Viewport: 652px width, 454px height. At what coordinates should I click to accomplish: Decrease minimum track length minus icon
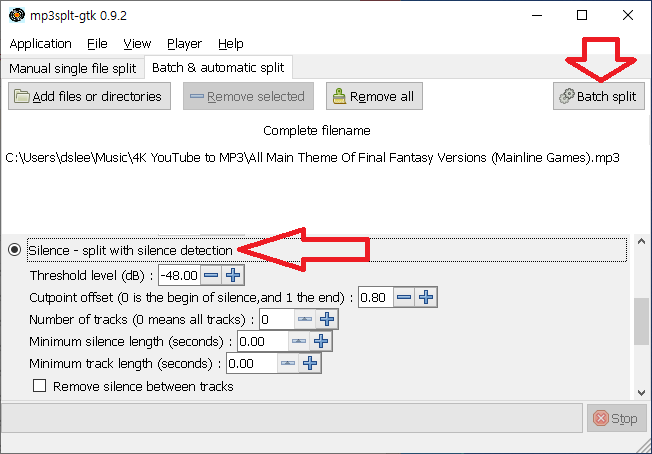click(289, 364)
